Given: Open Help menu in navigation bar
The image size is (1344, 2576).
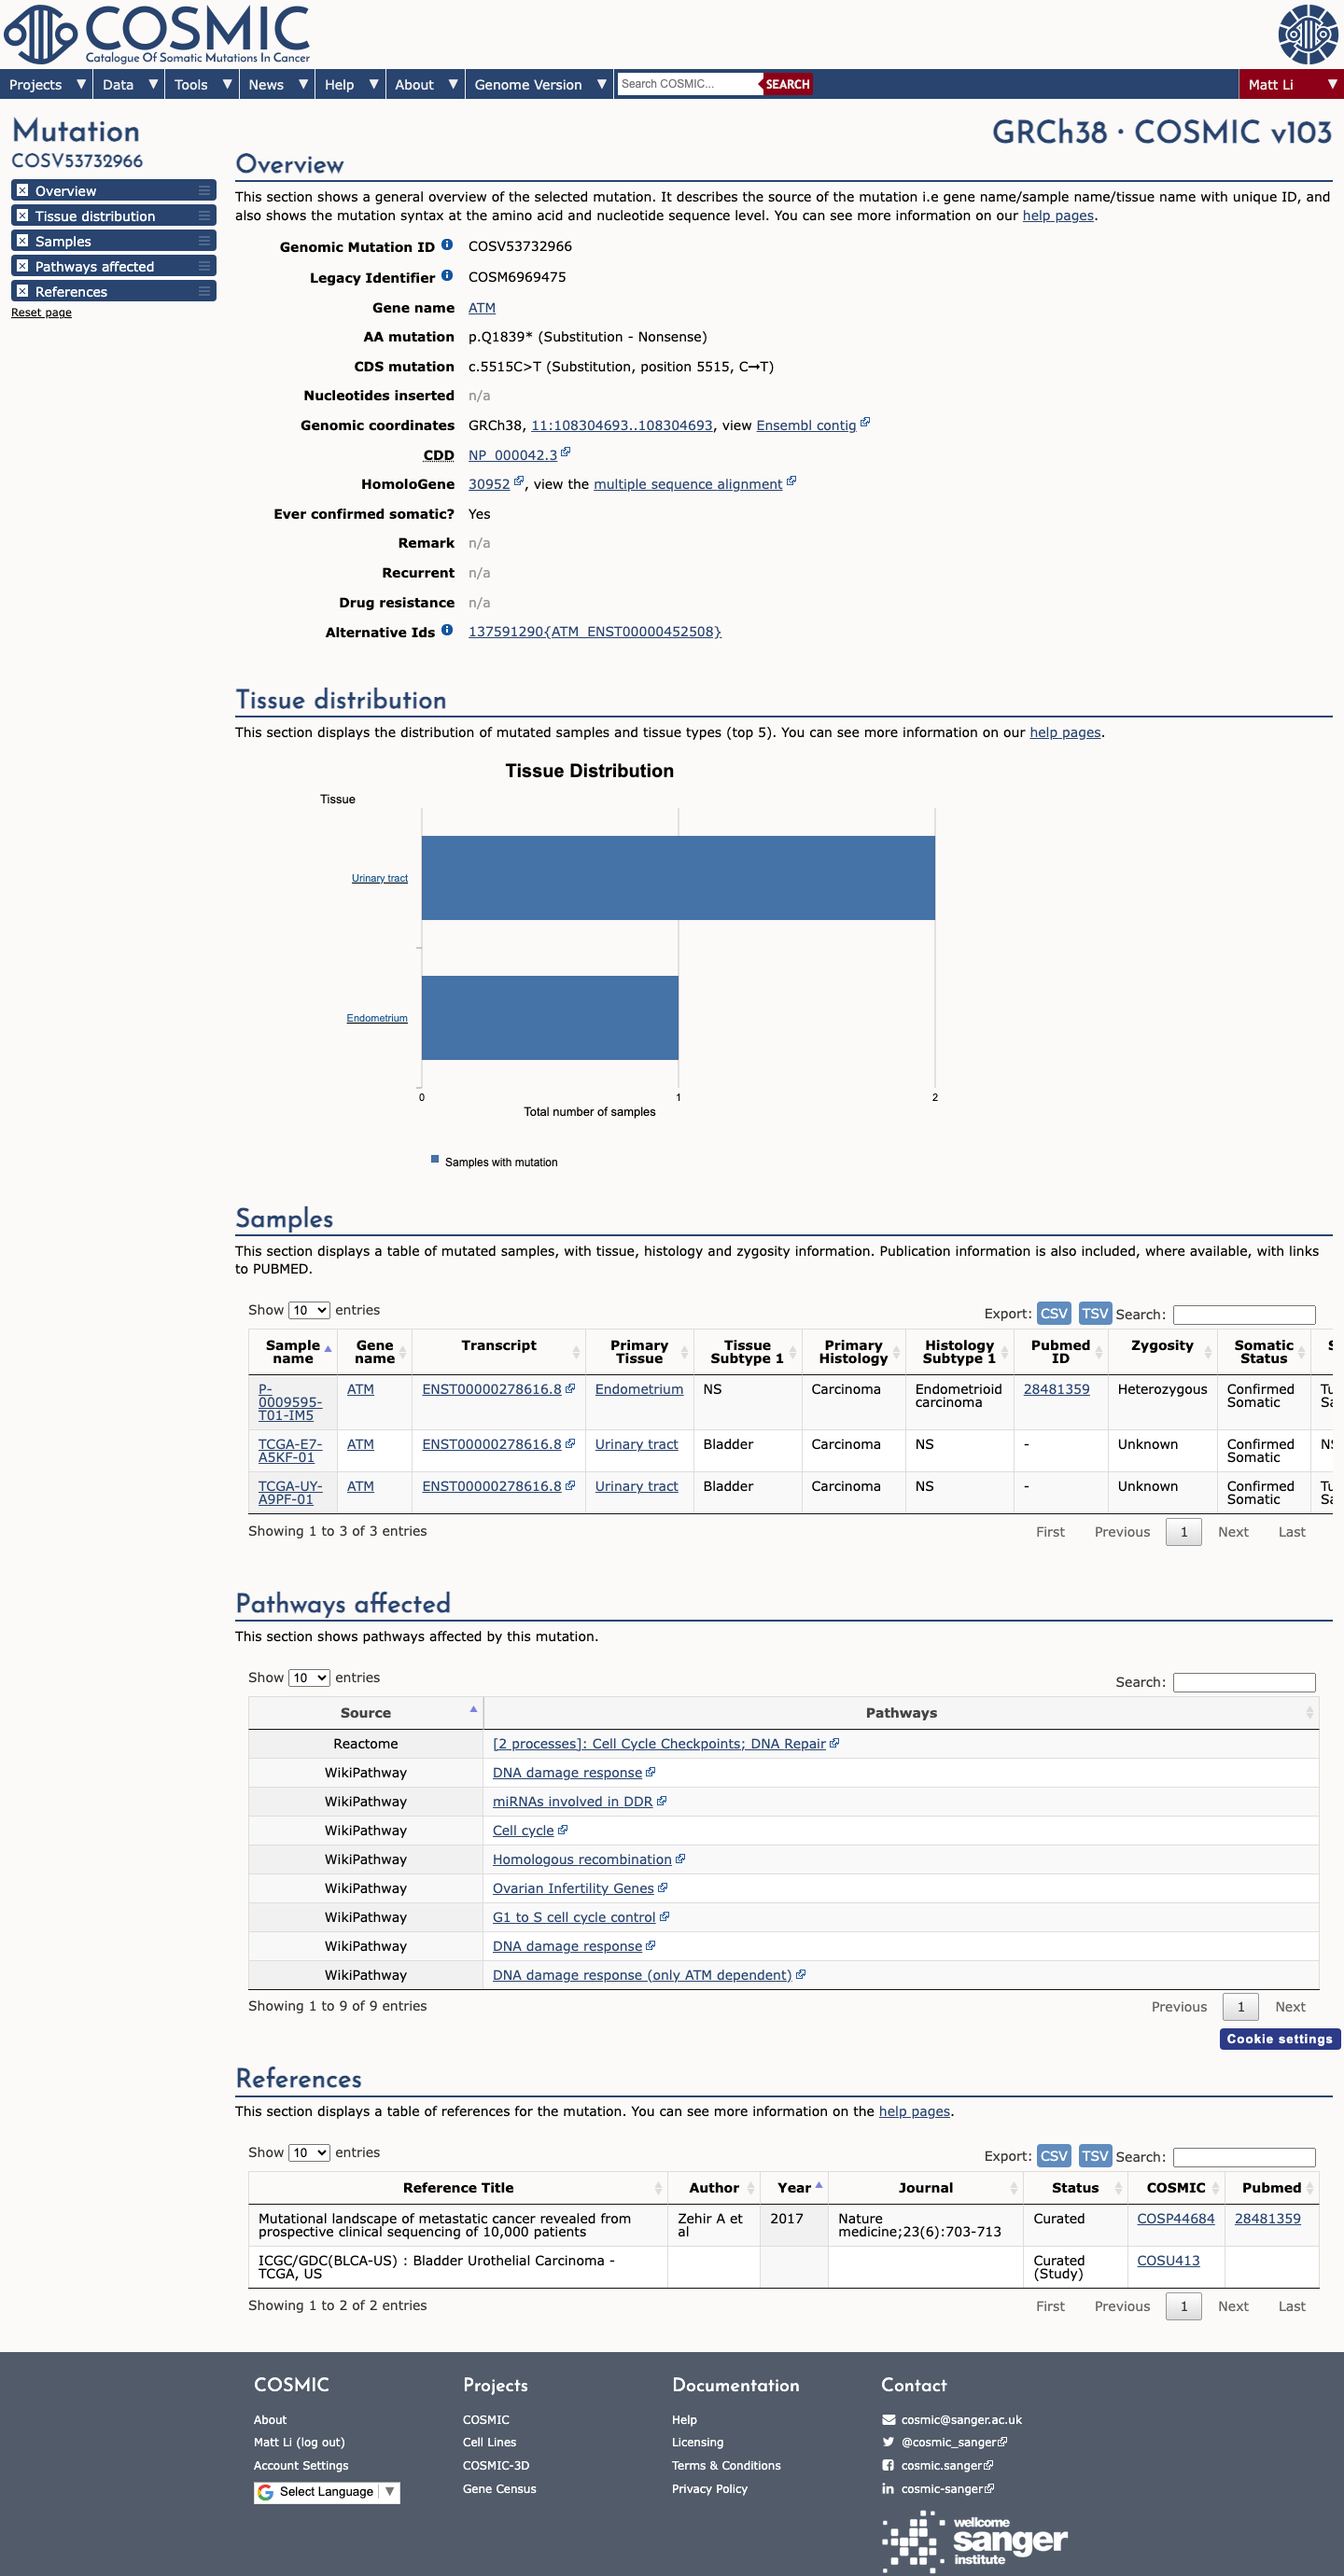Looking at the screenshot, I should click(x=351, y=84).
